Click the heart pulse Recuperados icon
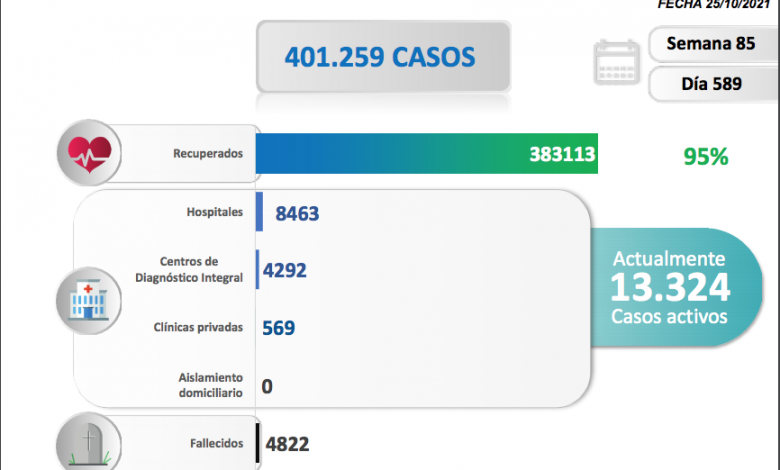 click(91, 153)
